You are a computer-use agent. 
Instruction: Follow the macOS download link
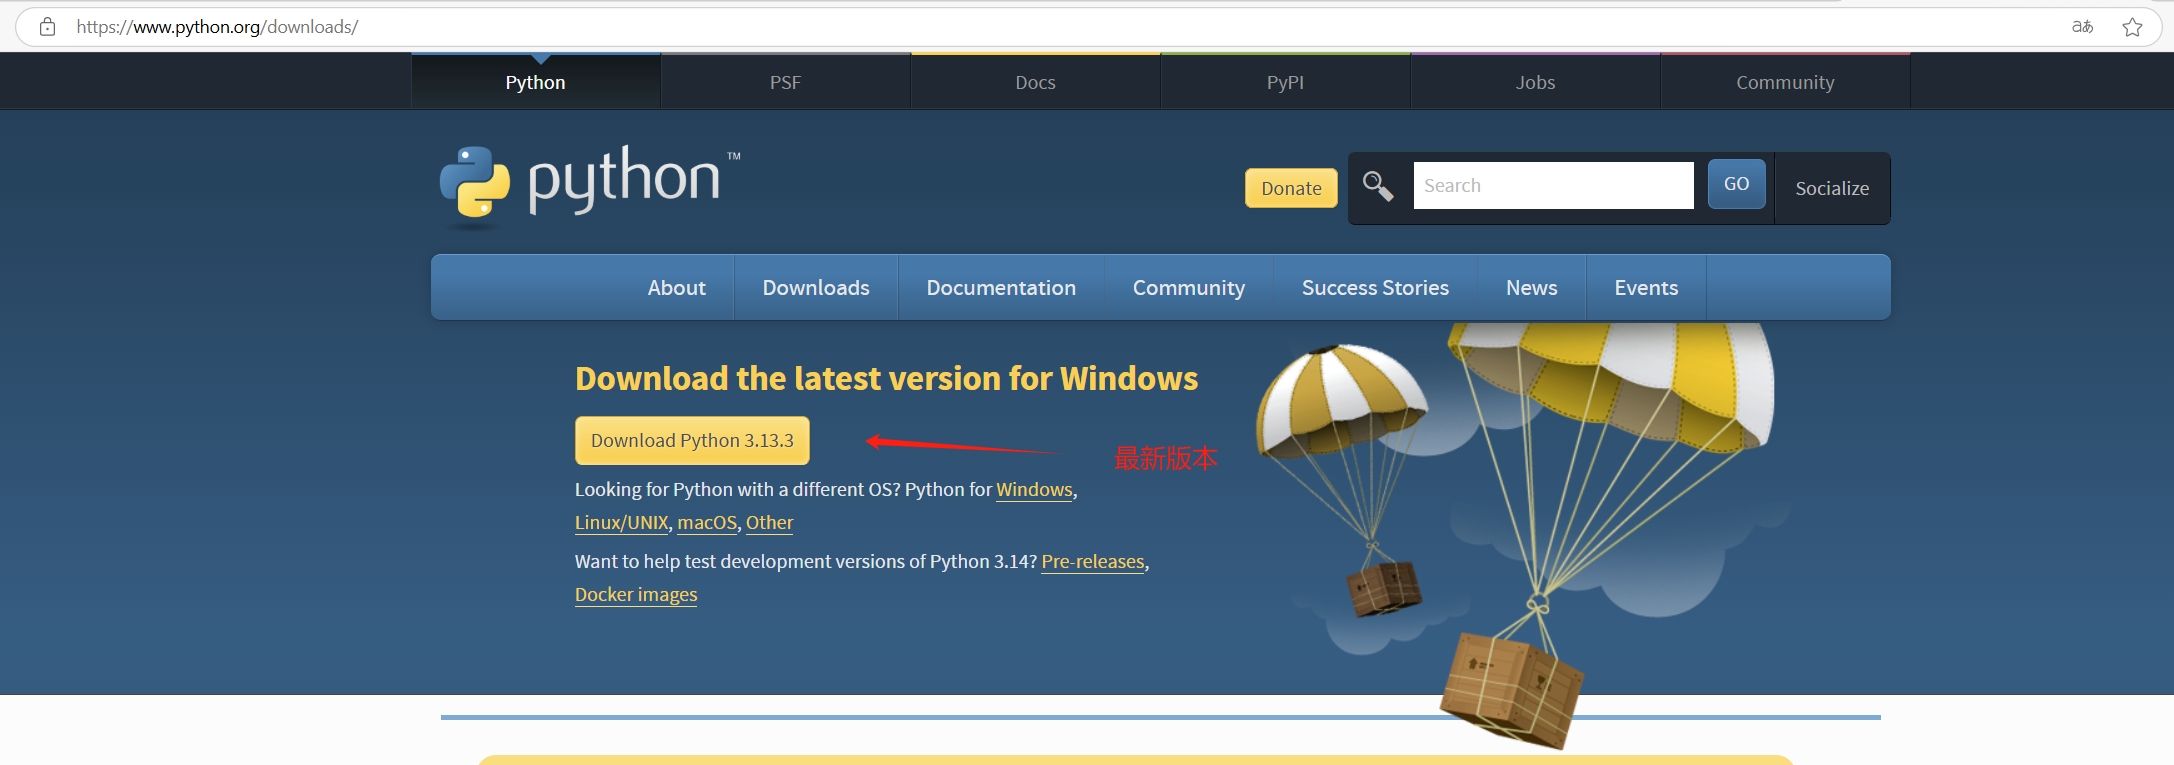[707, 523]
